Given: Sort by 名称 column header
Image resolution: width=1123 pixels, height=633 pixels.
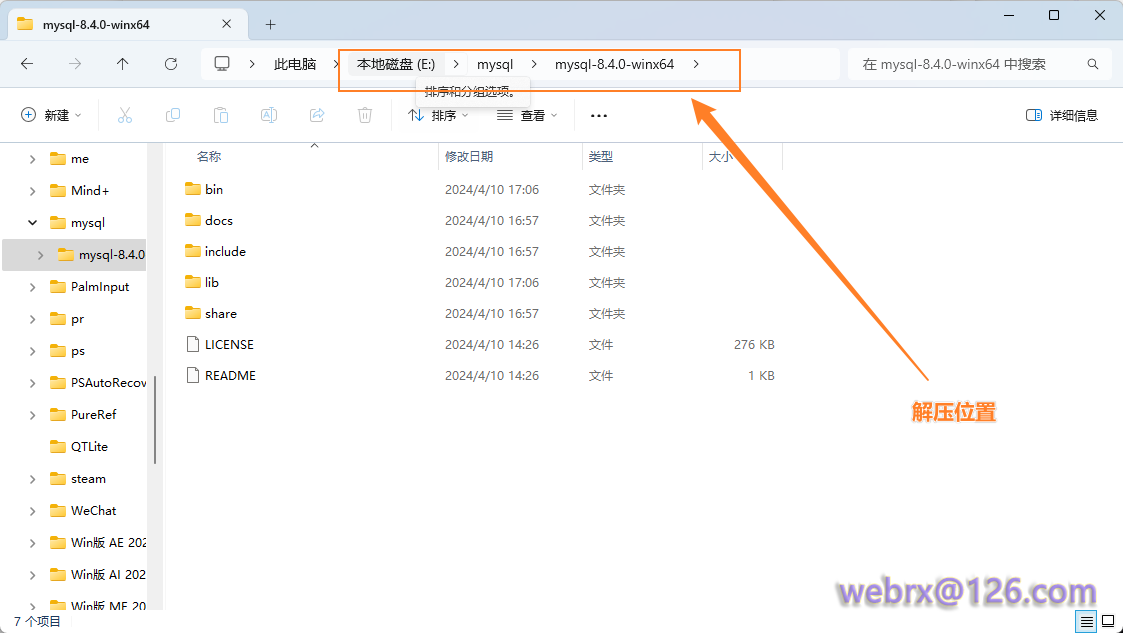Looking at the screenshot, I should 209,156.
